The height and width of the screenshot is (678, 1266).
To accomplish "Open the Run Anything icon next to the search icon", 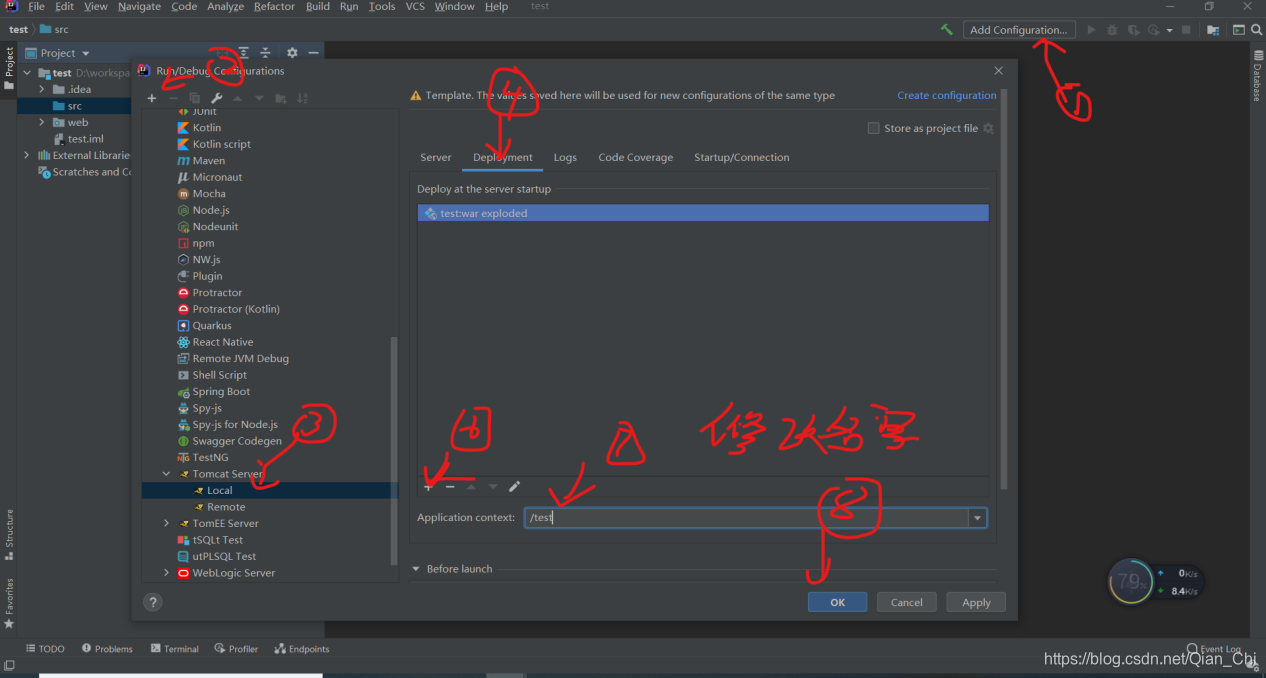I will (1238, 30).
